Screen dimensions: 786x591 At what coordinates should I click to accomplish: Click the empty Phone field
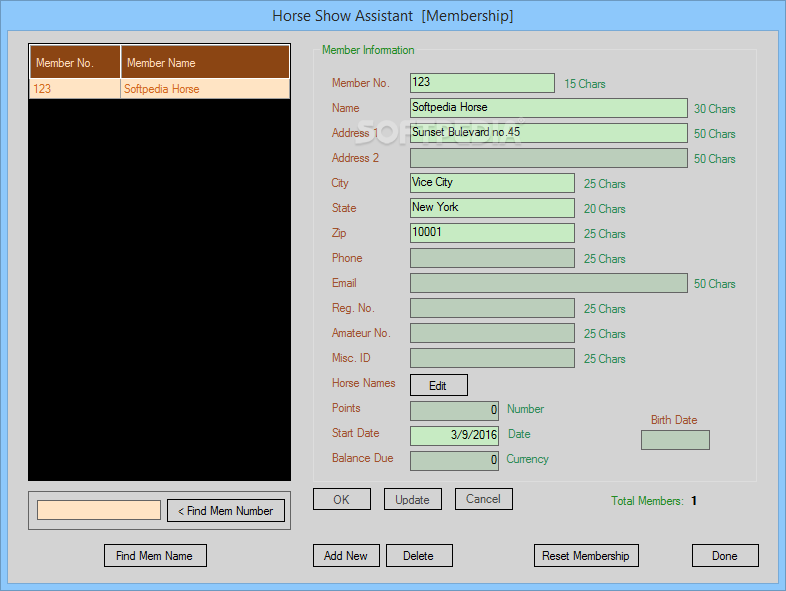[x=492, y=258]
